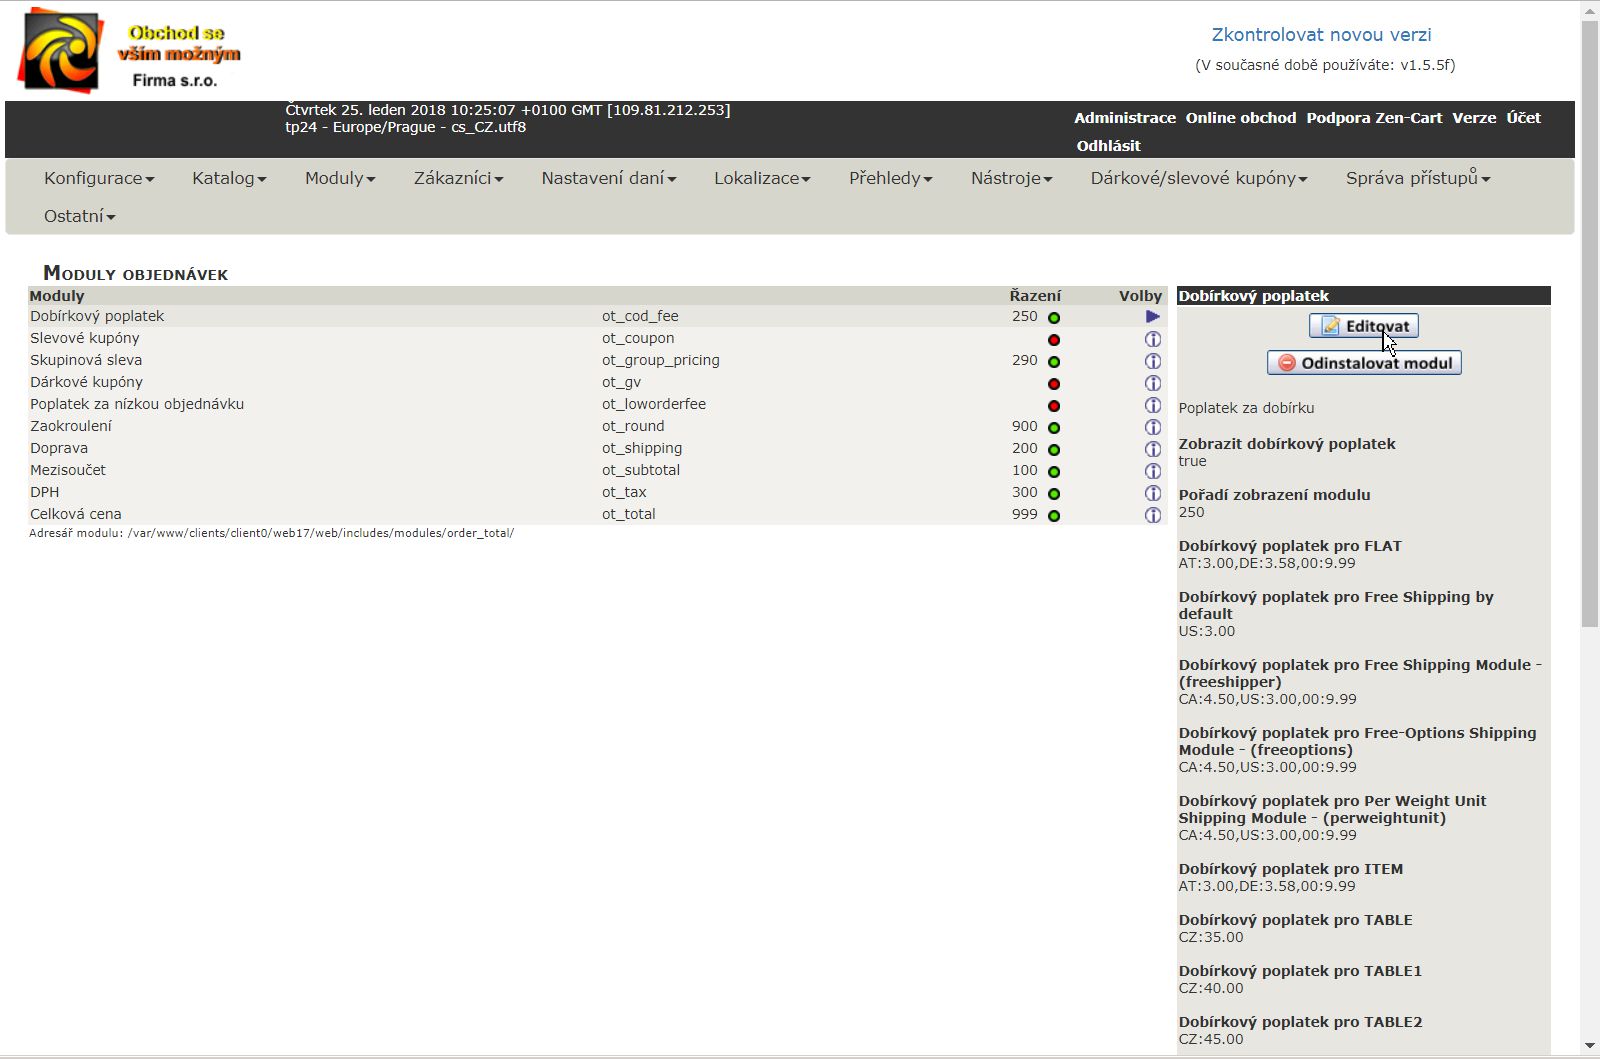The height and width of the screenshot is (1059, 1600).
Task: Select Odhlásit to log out
Action: pos(1108,146)
